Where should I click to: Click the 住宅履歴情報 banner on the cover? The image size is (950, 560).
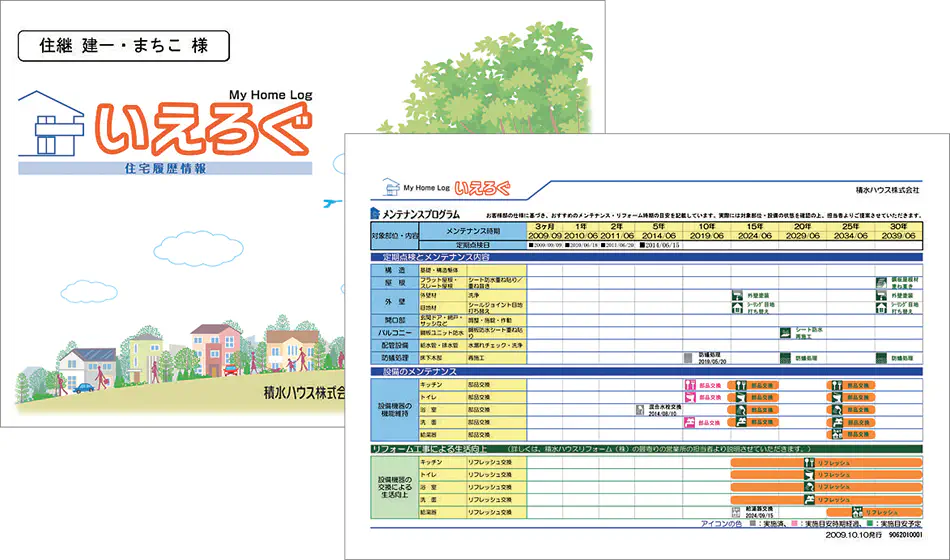pos(165,168)
